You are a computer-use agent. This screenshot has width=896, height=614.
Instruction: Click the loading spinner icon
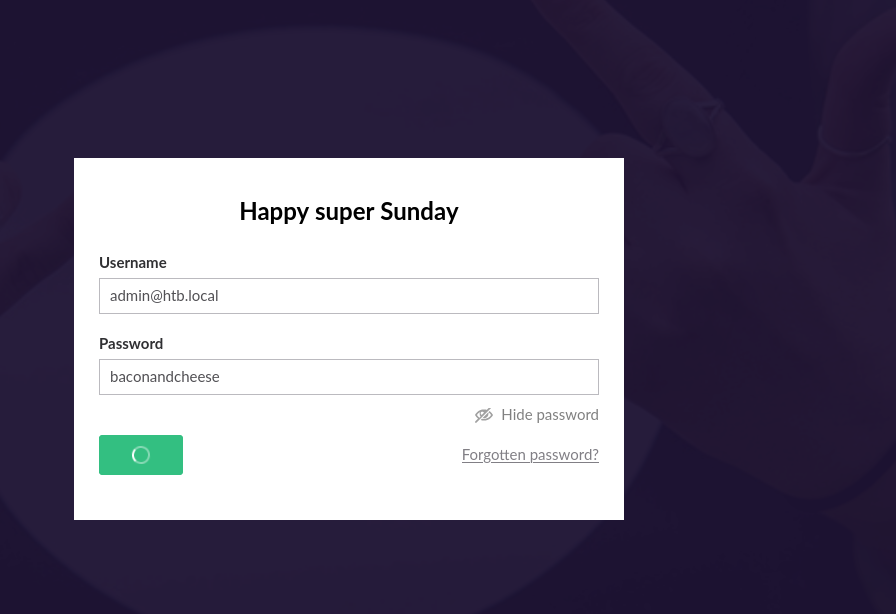coord(141,455)
